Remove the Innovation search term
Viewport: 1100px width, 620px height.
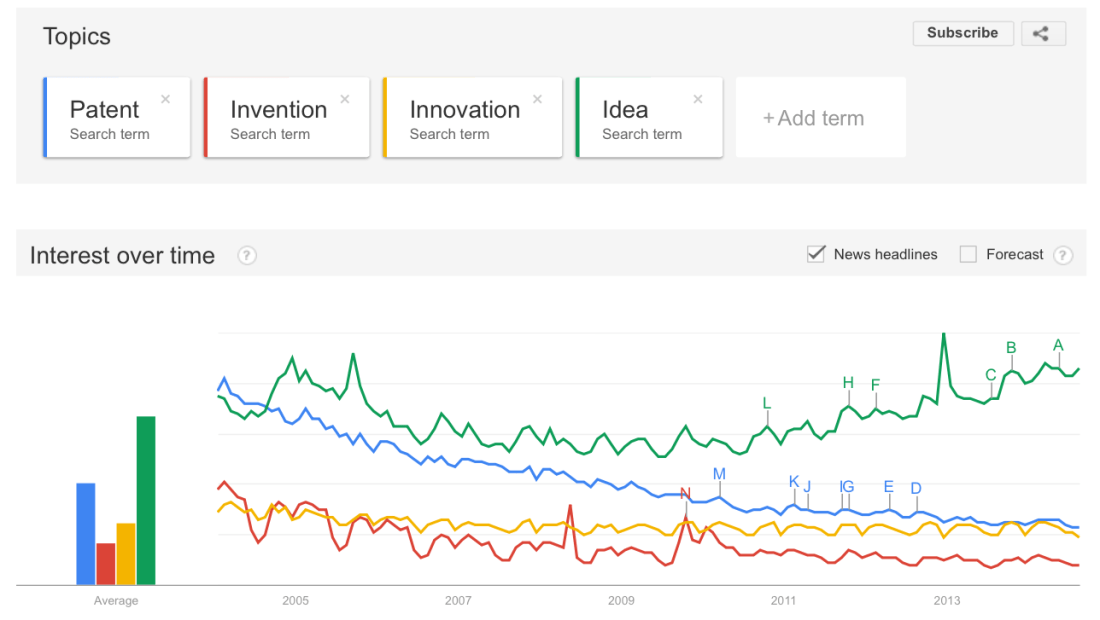(537, 99)
